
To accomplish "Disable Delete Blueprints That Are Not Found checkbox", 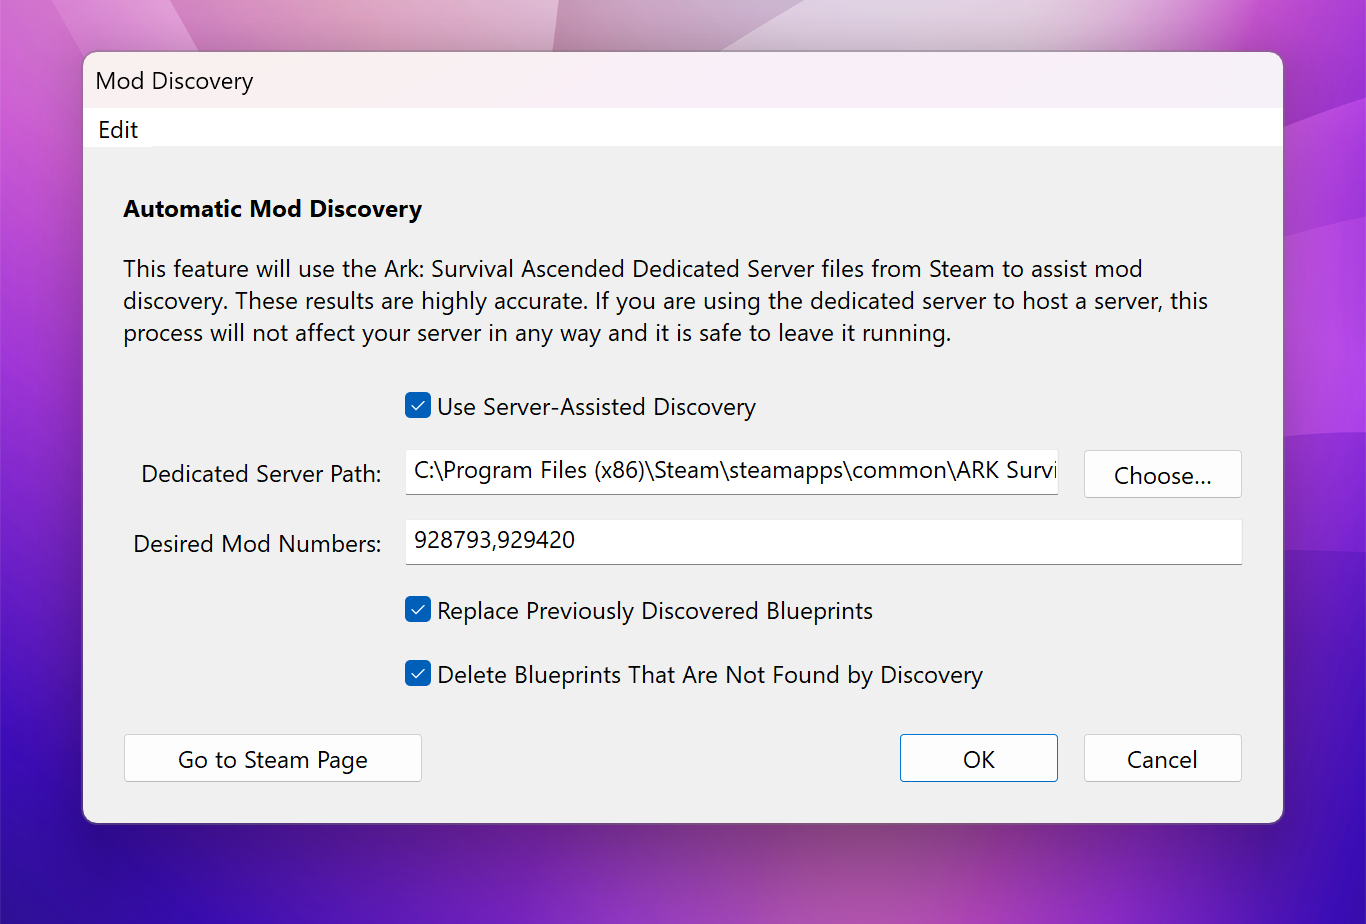I will point(417,674).
